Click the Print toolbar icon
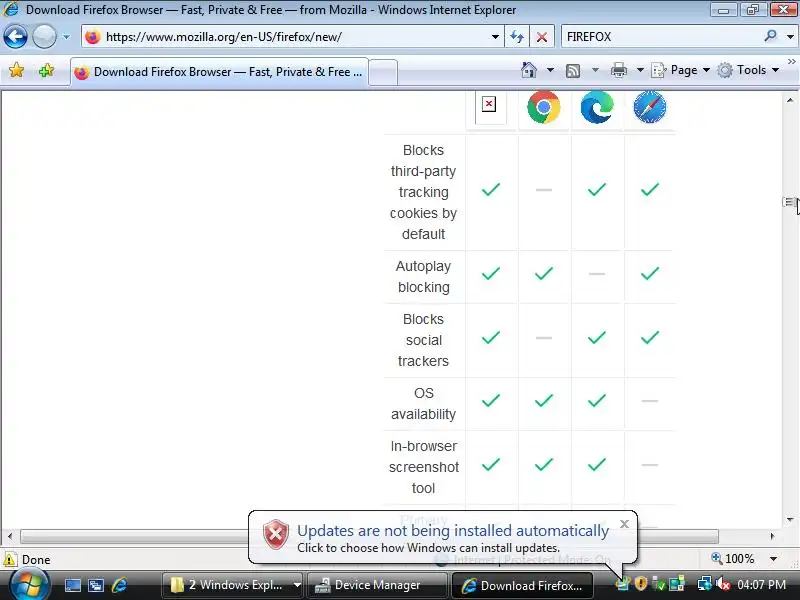The image size is (800, 600). (618, 70)
